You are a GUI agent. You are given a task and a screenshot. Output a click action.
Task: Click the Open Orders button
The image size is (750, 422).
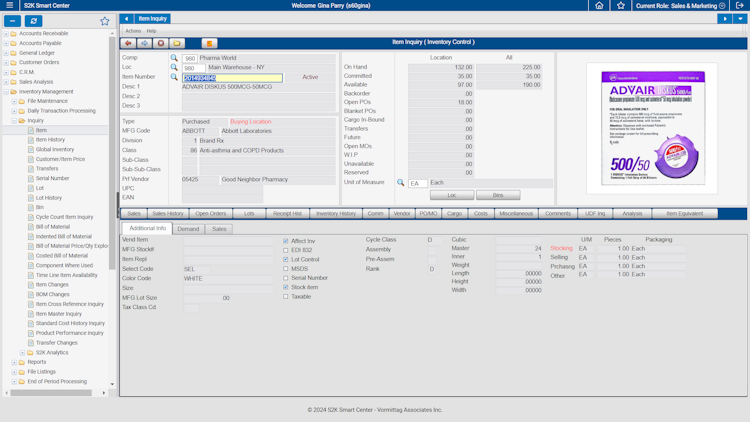[210, 213]
